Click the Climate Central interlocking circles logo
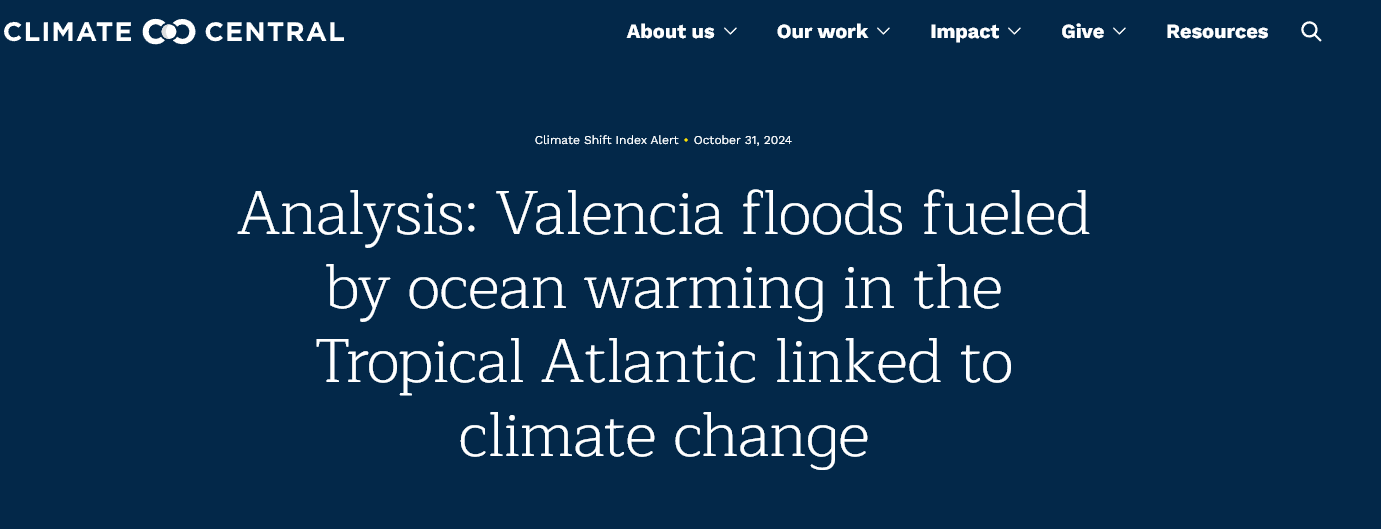 [168, 32]
